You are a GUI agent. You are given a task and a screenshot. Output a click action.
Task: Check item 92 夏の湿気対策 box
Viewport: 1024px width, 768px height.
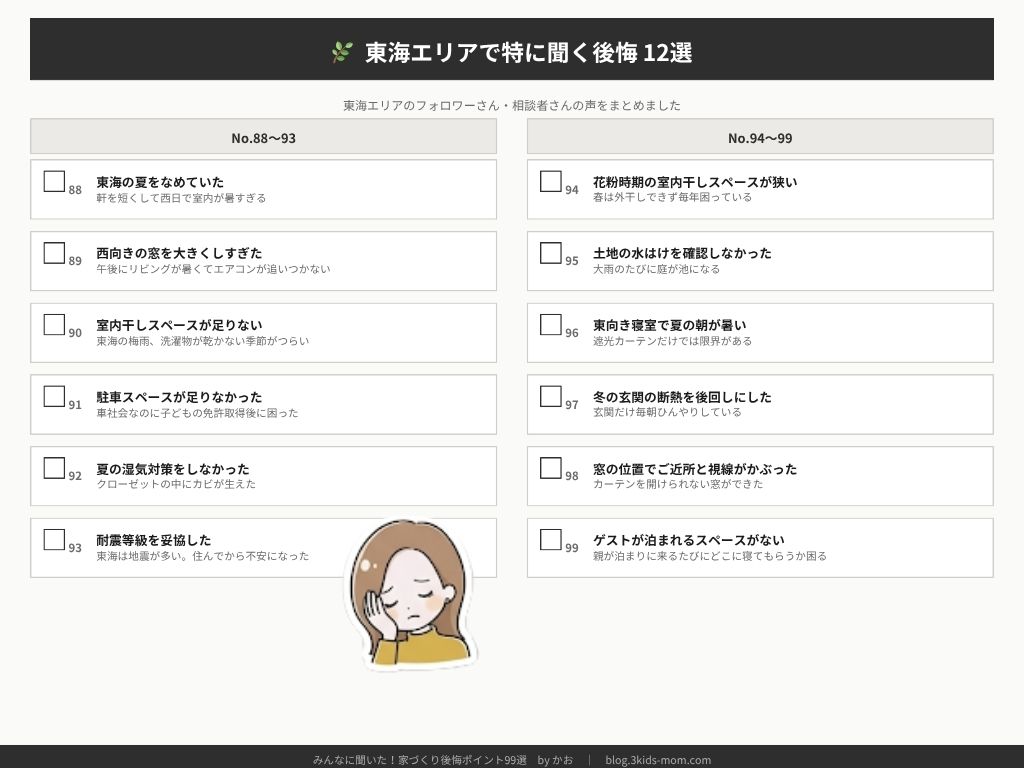(x=54, y=468)
